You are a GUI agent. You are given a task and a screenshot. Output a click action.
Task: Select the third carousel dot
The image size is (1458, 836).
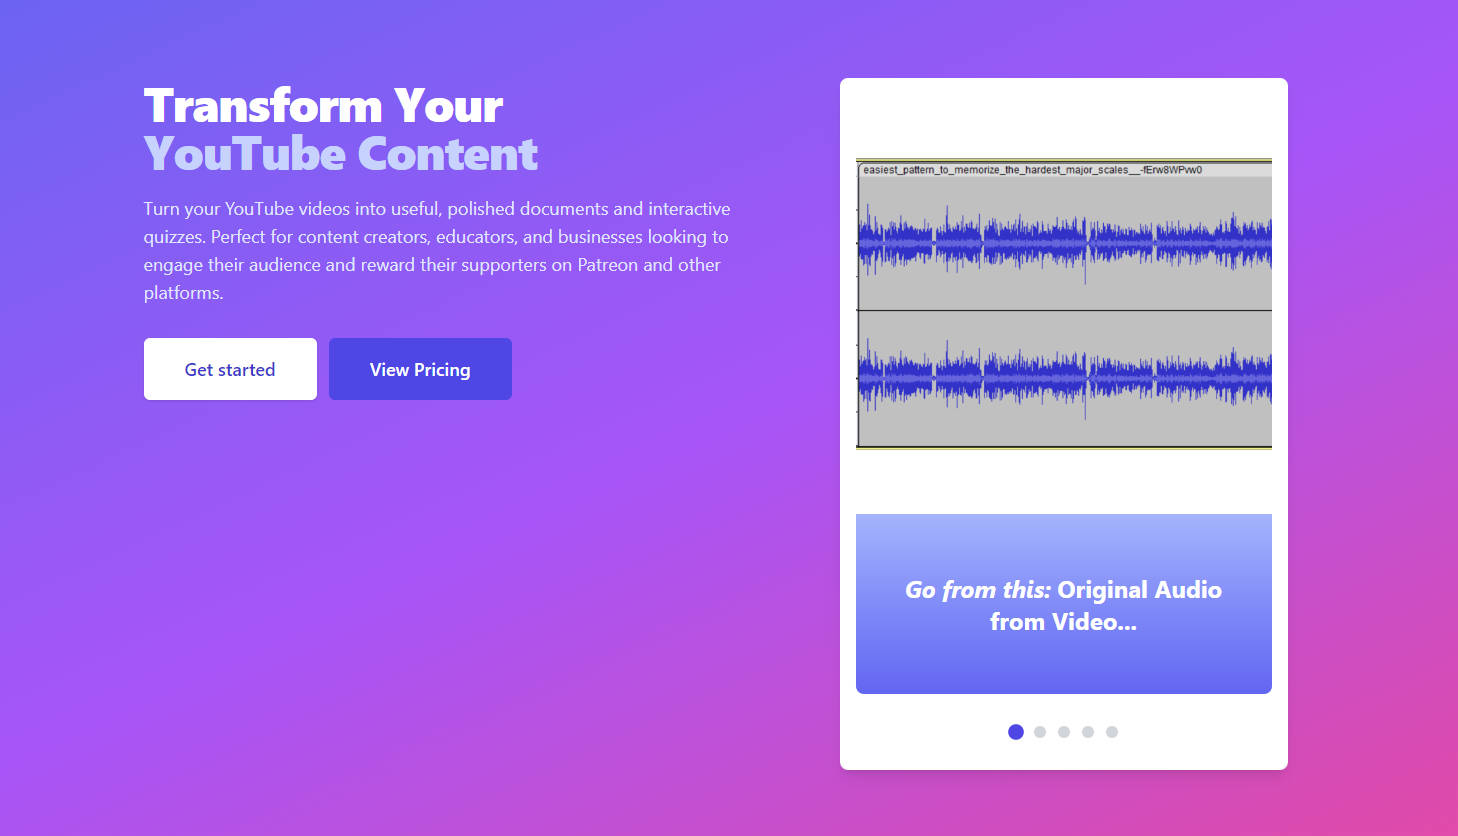1063,732
